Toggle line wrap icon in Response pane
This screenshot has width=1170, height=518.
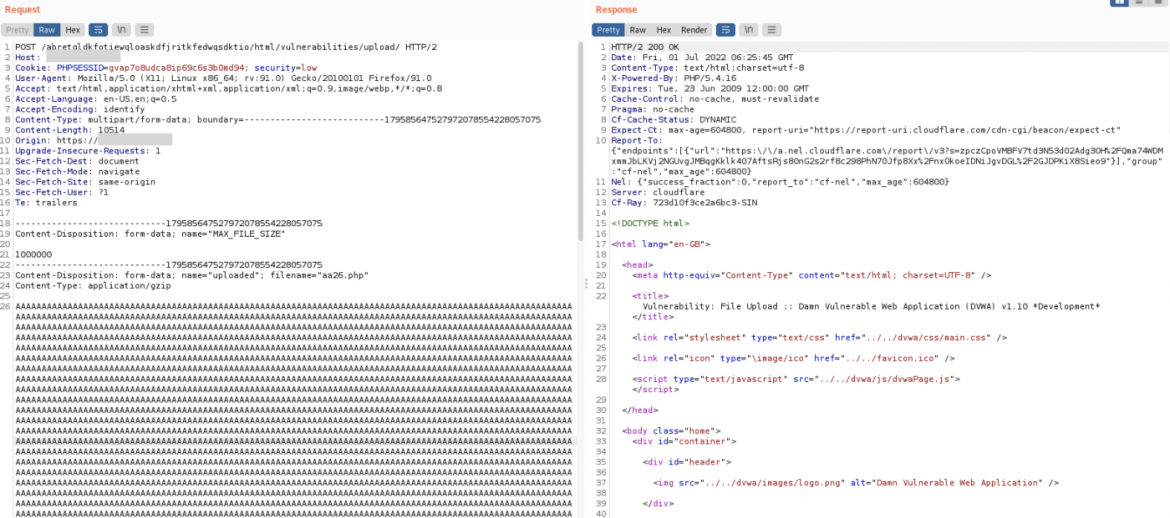725,30
